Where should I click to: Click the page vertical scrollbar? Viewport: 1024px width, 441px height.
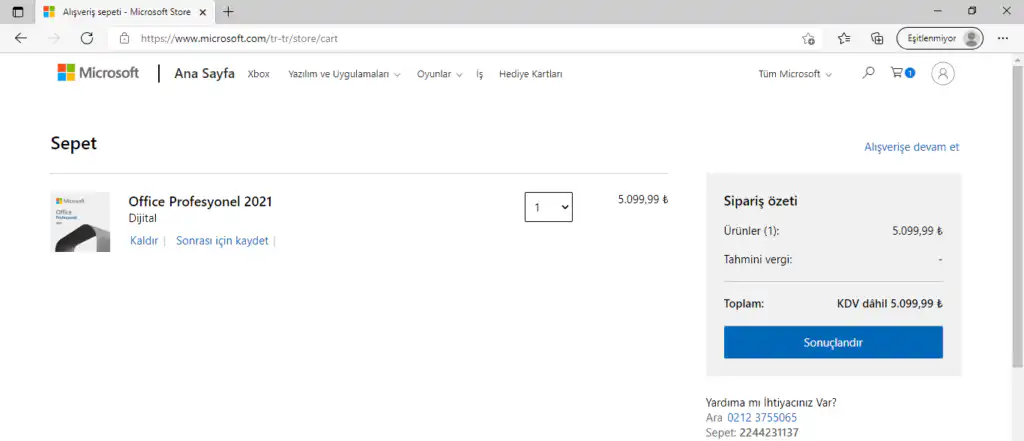coord(1017,216)
